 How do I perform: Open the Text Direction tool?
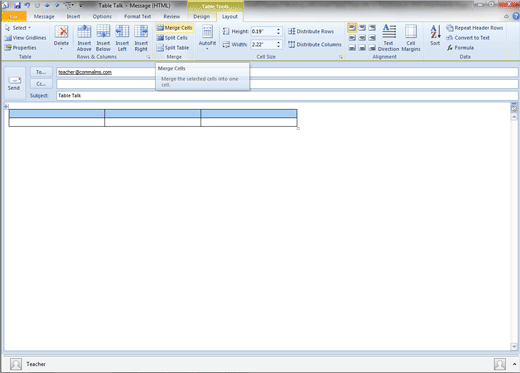388,38
